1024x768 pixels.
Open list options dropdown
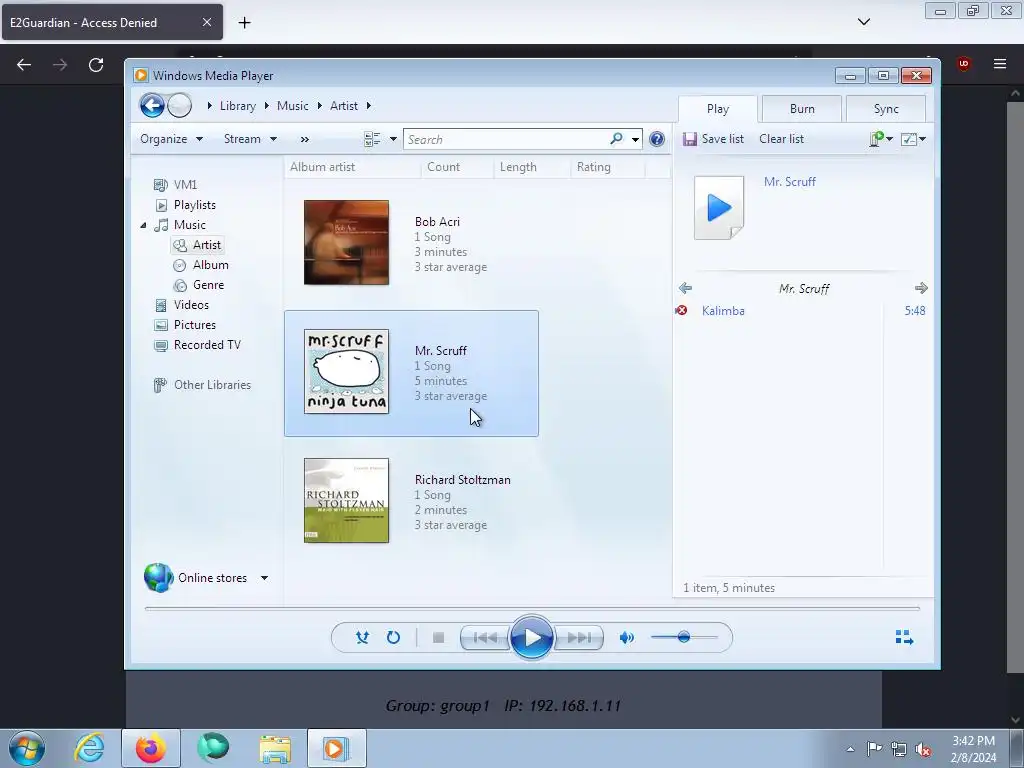click(x=913, y=138)
